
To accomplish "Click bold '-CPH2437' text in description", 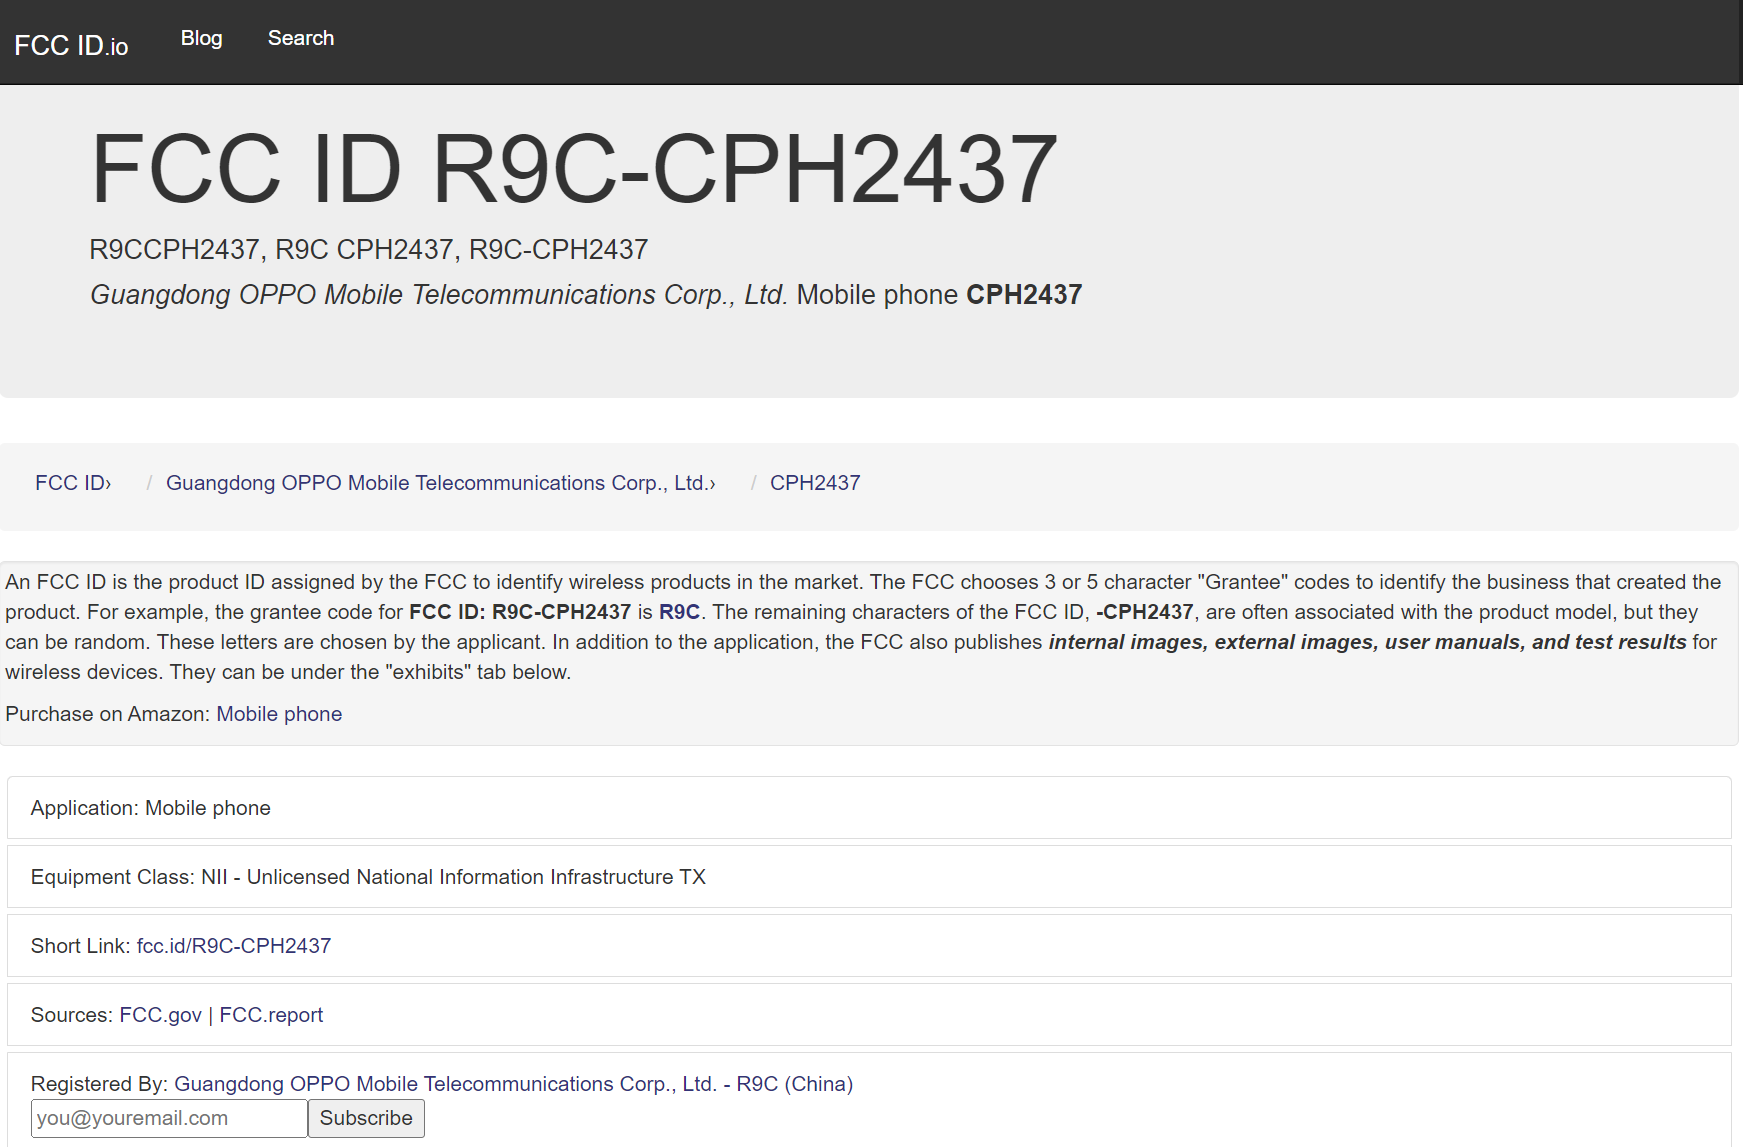I will 1145,612.
